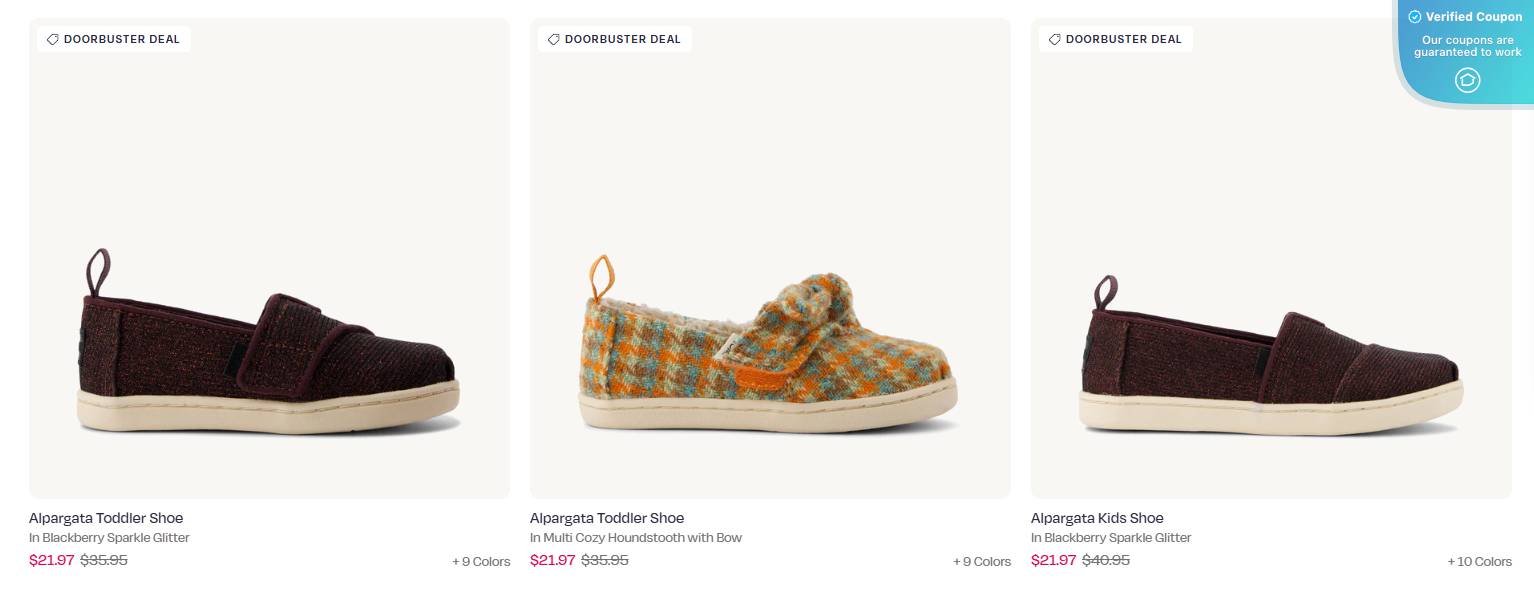Image resolution: width=1534 pixels, height=606 pixels.
Task: Select the Blackberry Sparkle Glitter color name
Action: click(109, 538)
